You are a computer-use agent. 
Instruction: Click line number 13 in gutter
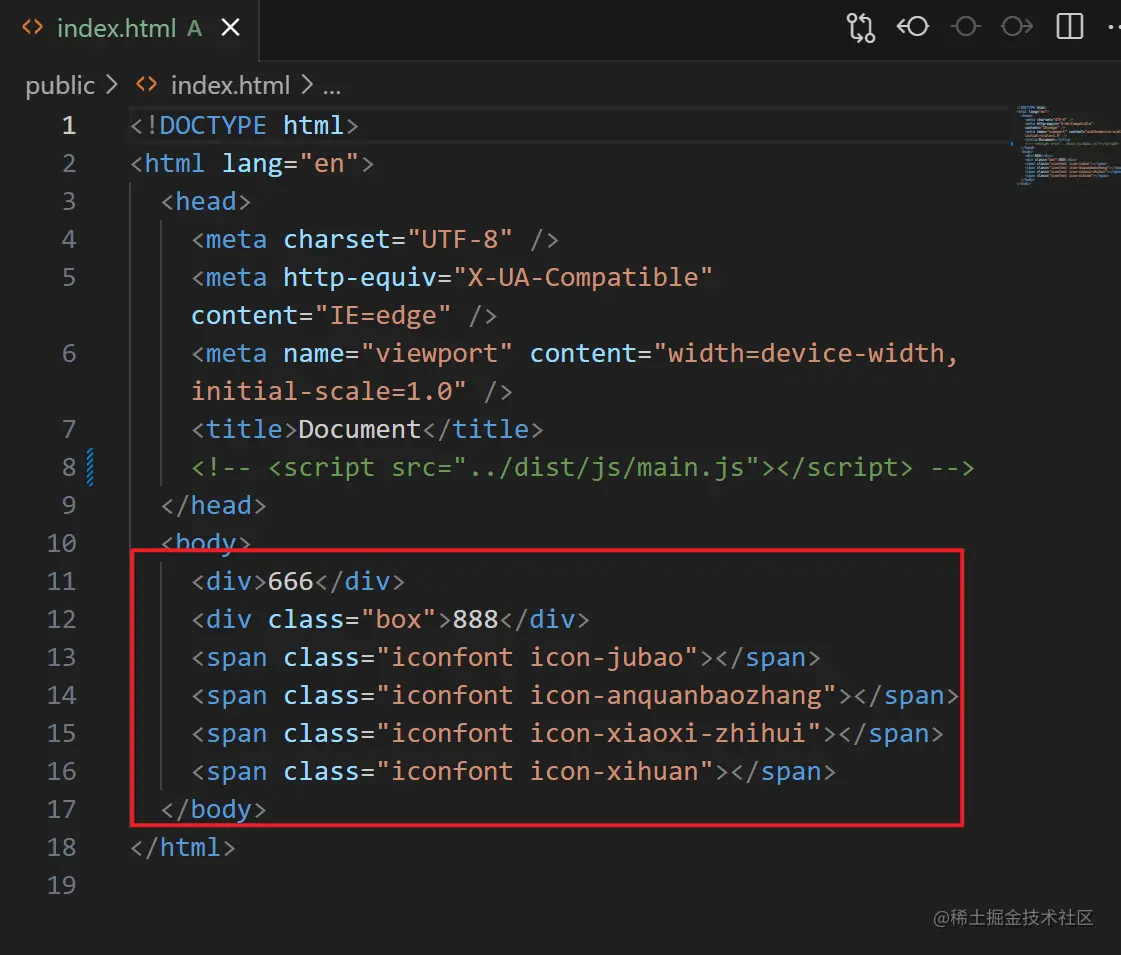pyautogui.click(x=61, y=658)
